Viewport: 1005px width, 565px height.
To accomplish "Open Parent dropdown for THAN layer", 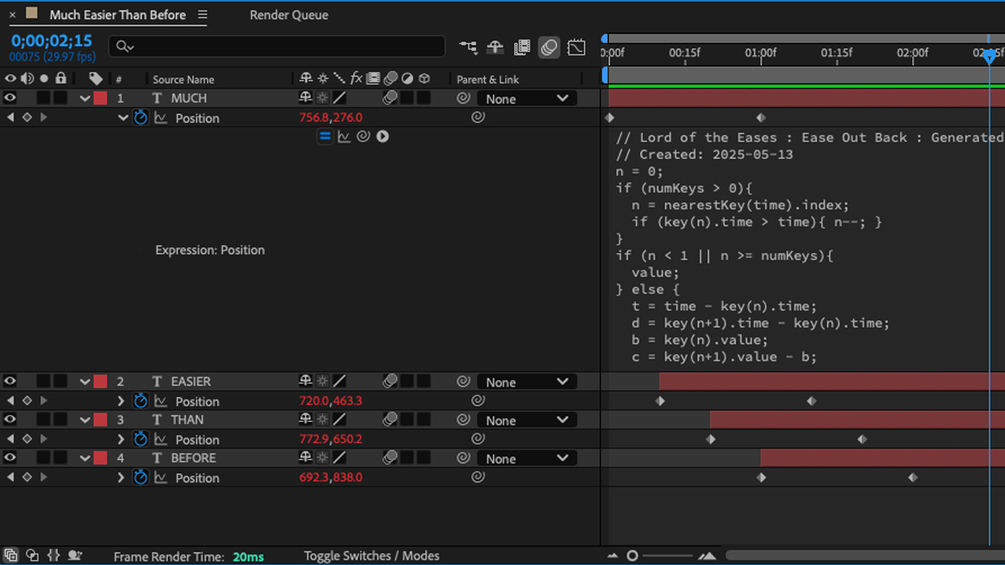I will 526,420.
